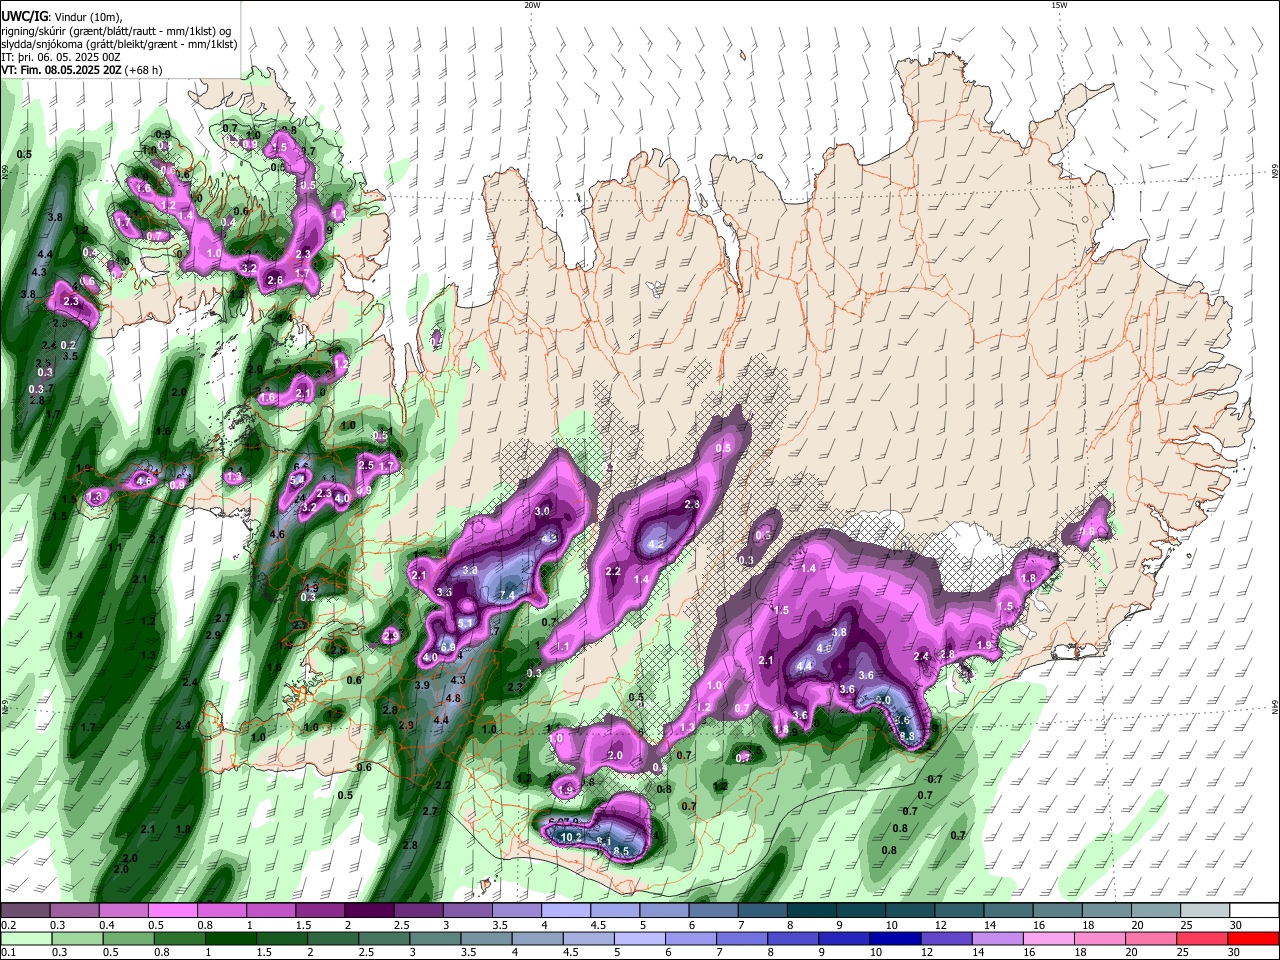
Task: Click the dark teal snow swatch labeled 8
Action: point(812,911)
